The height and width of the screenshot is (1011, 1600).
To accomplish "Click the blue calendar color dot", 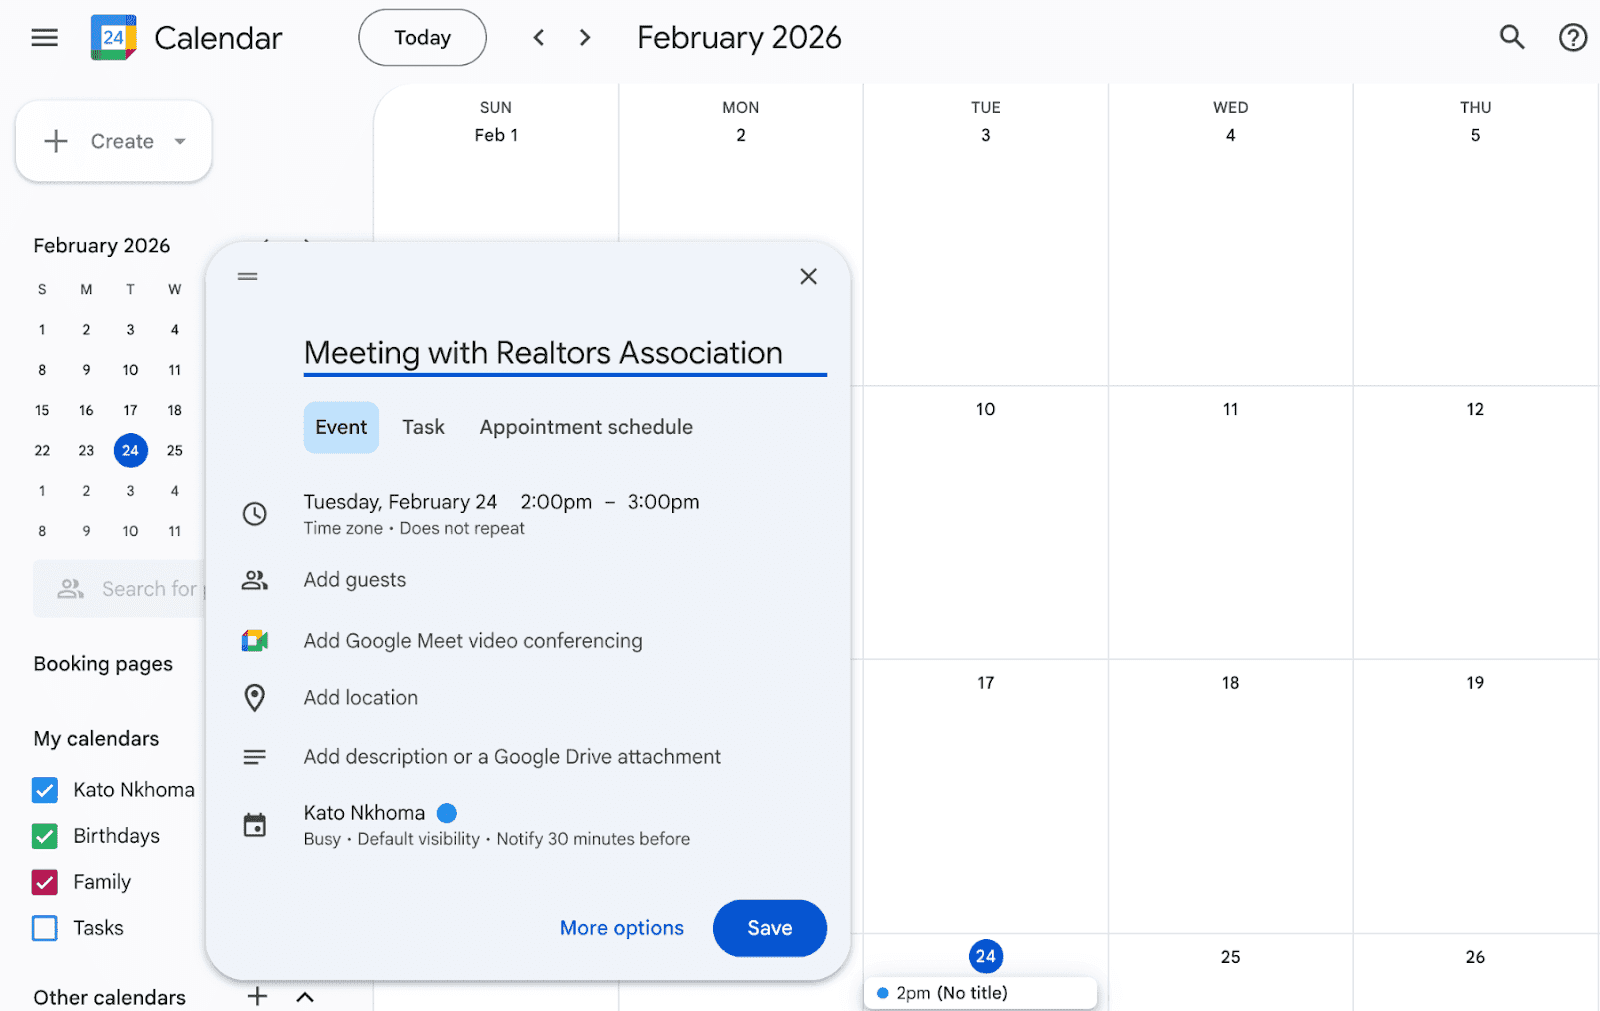I will pos(447,812).
